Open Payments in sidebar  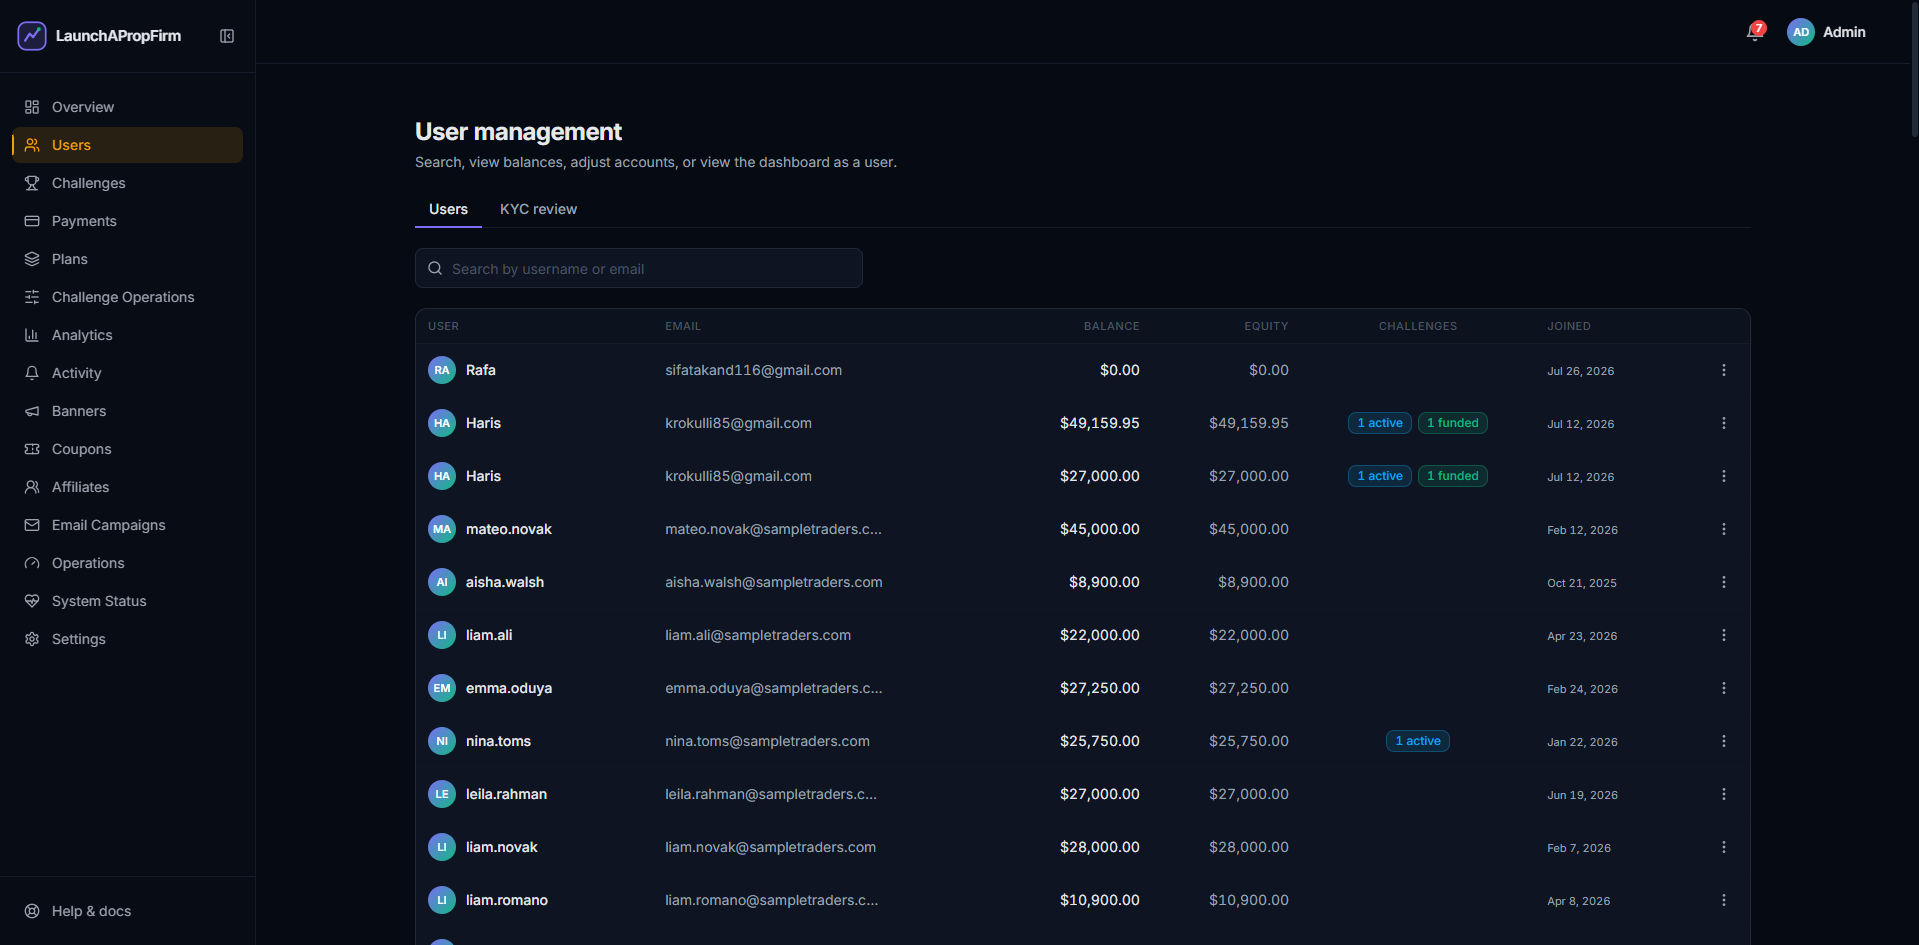[x=127, y=221]
